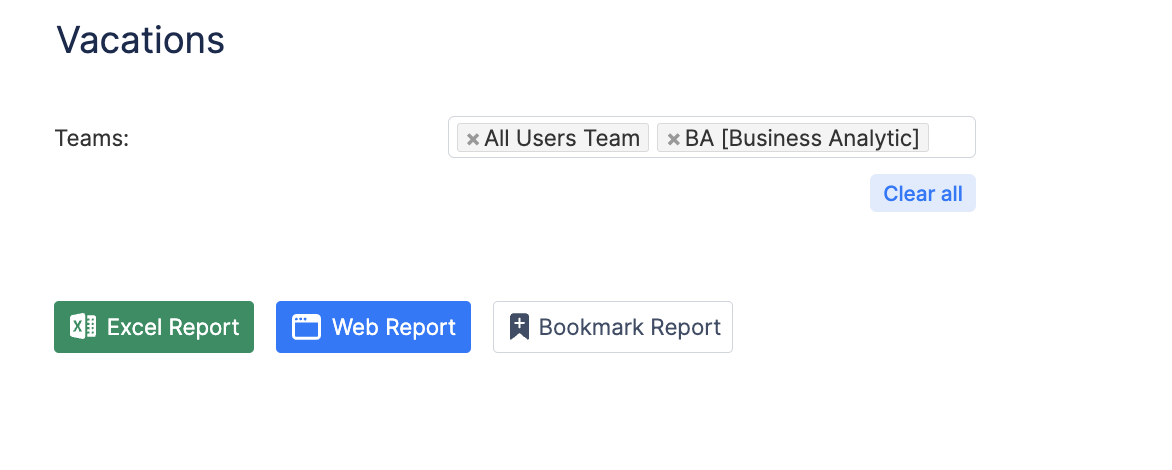Remove the All Users Team tag
Screen dimensions: 1172x470
coord(473,139)
